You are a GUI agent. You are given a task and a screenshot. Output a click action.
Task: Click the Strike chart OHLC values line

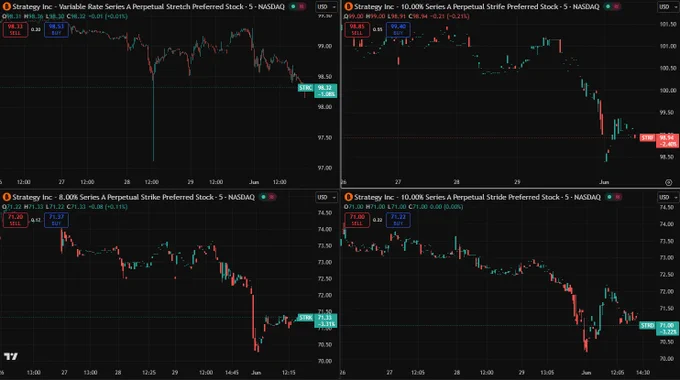[65, 206]
